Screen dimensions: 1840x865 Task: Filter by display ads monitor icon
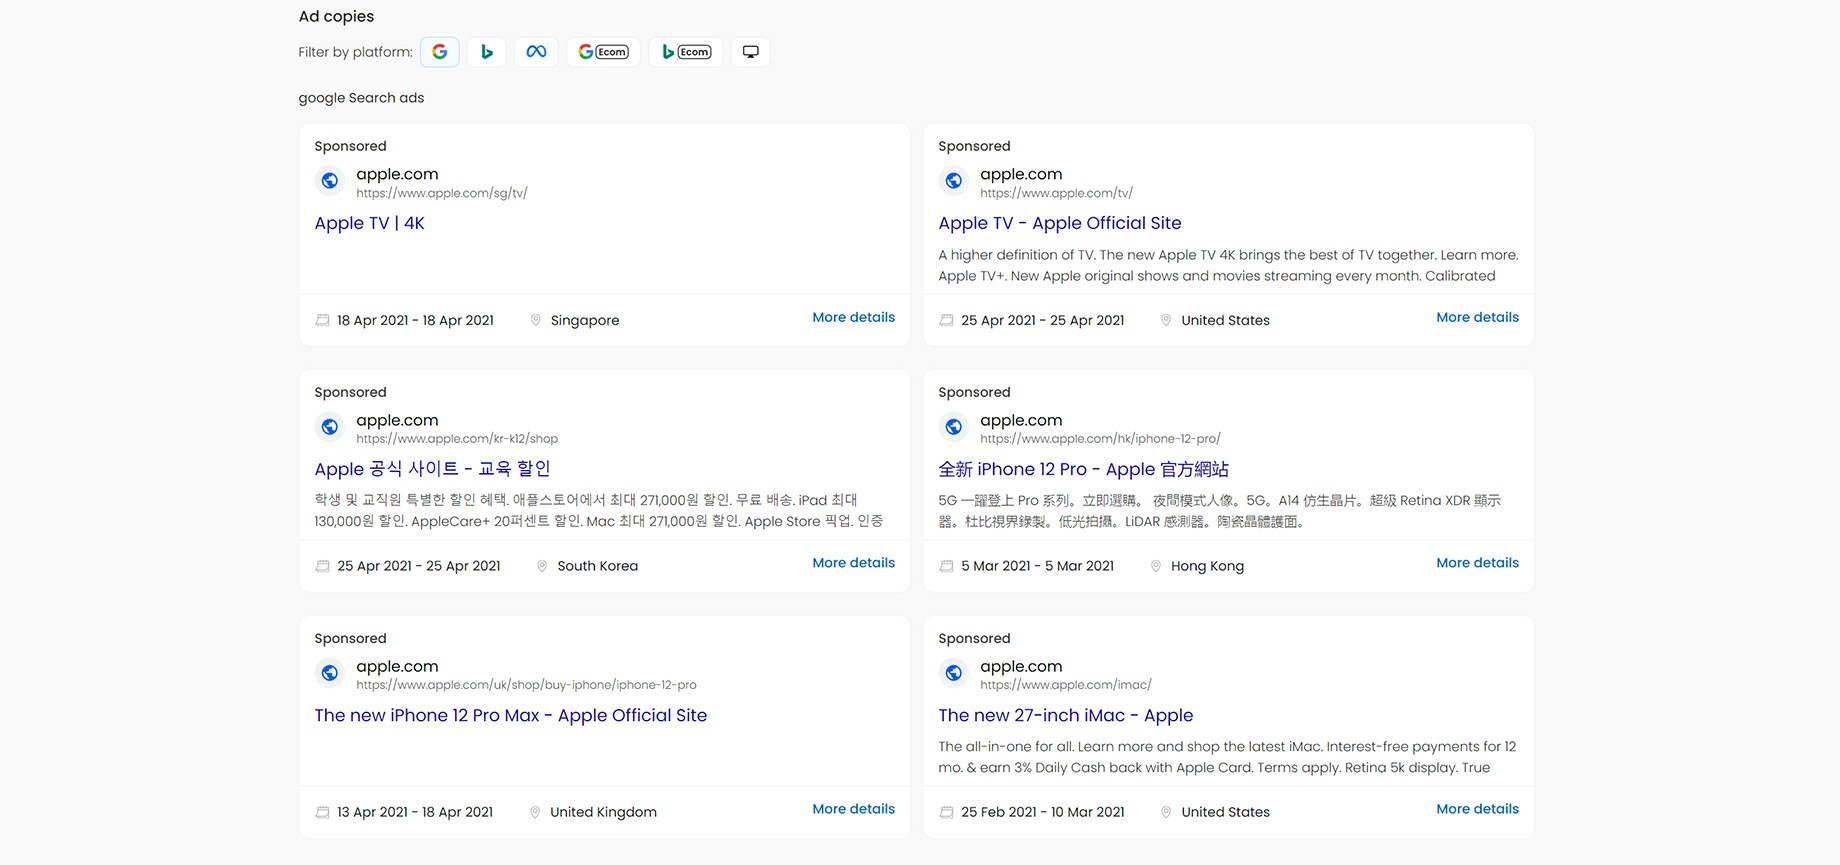[751, 52]
